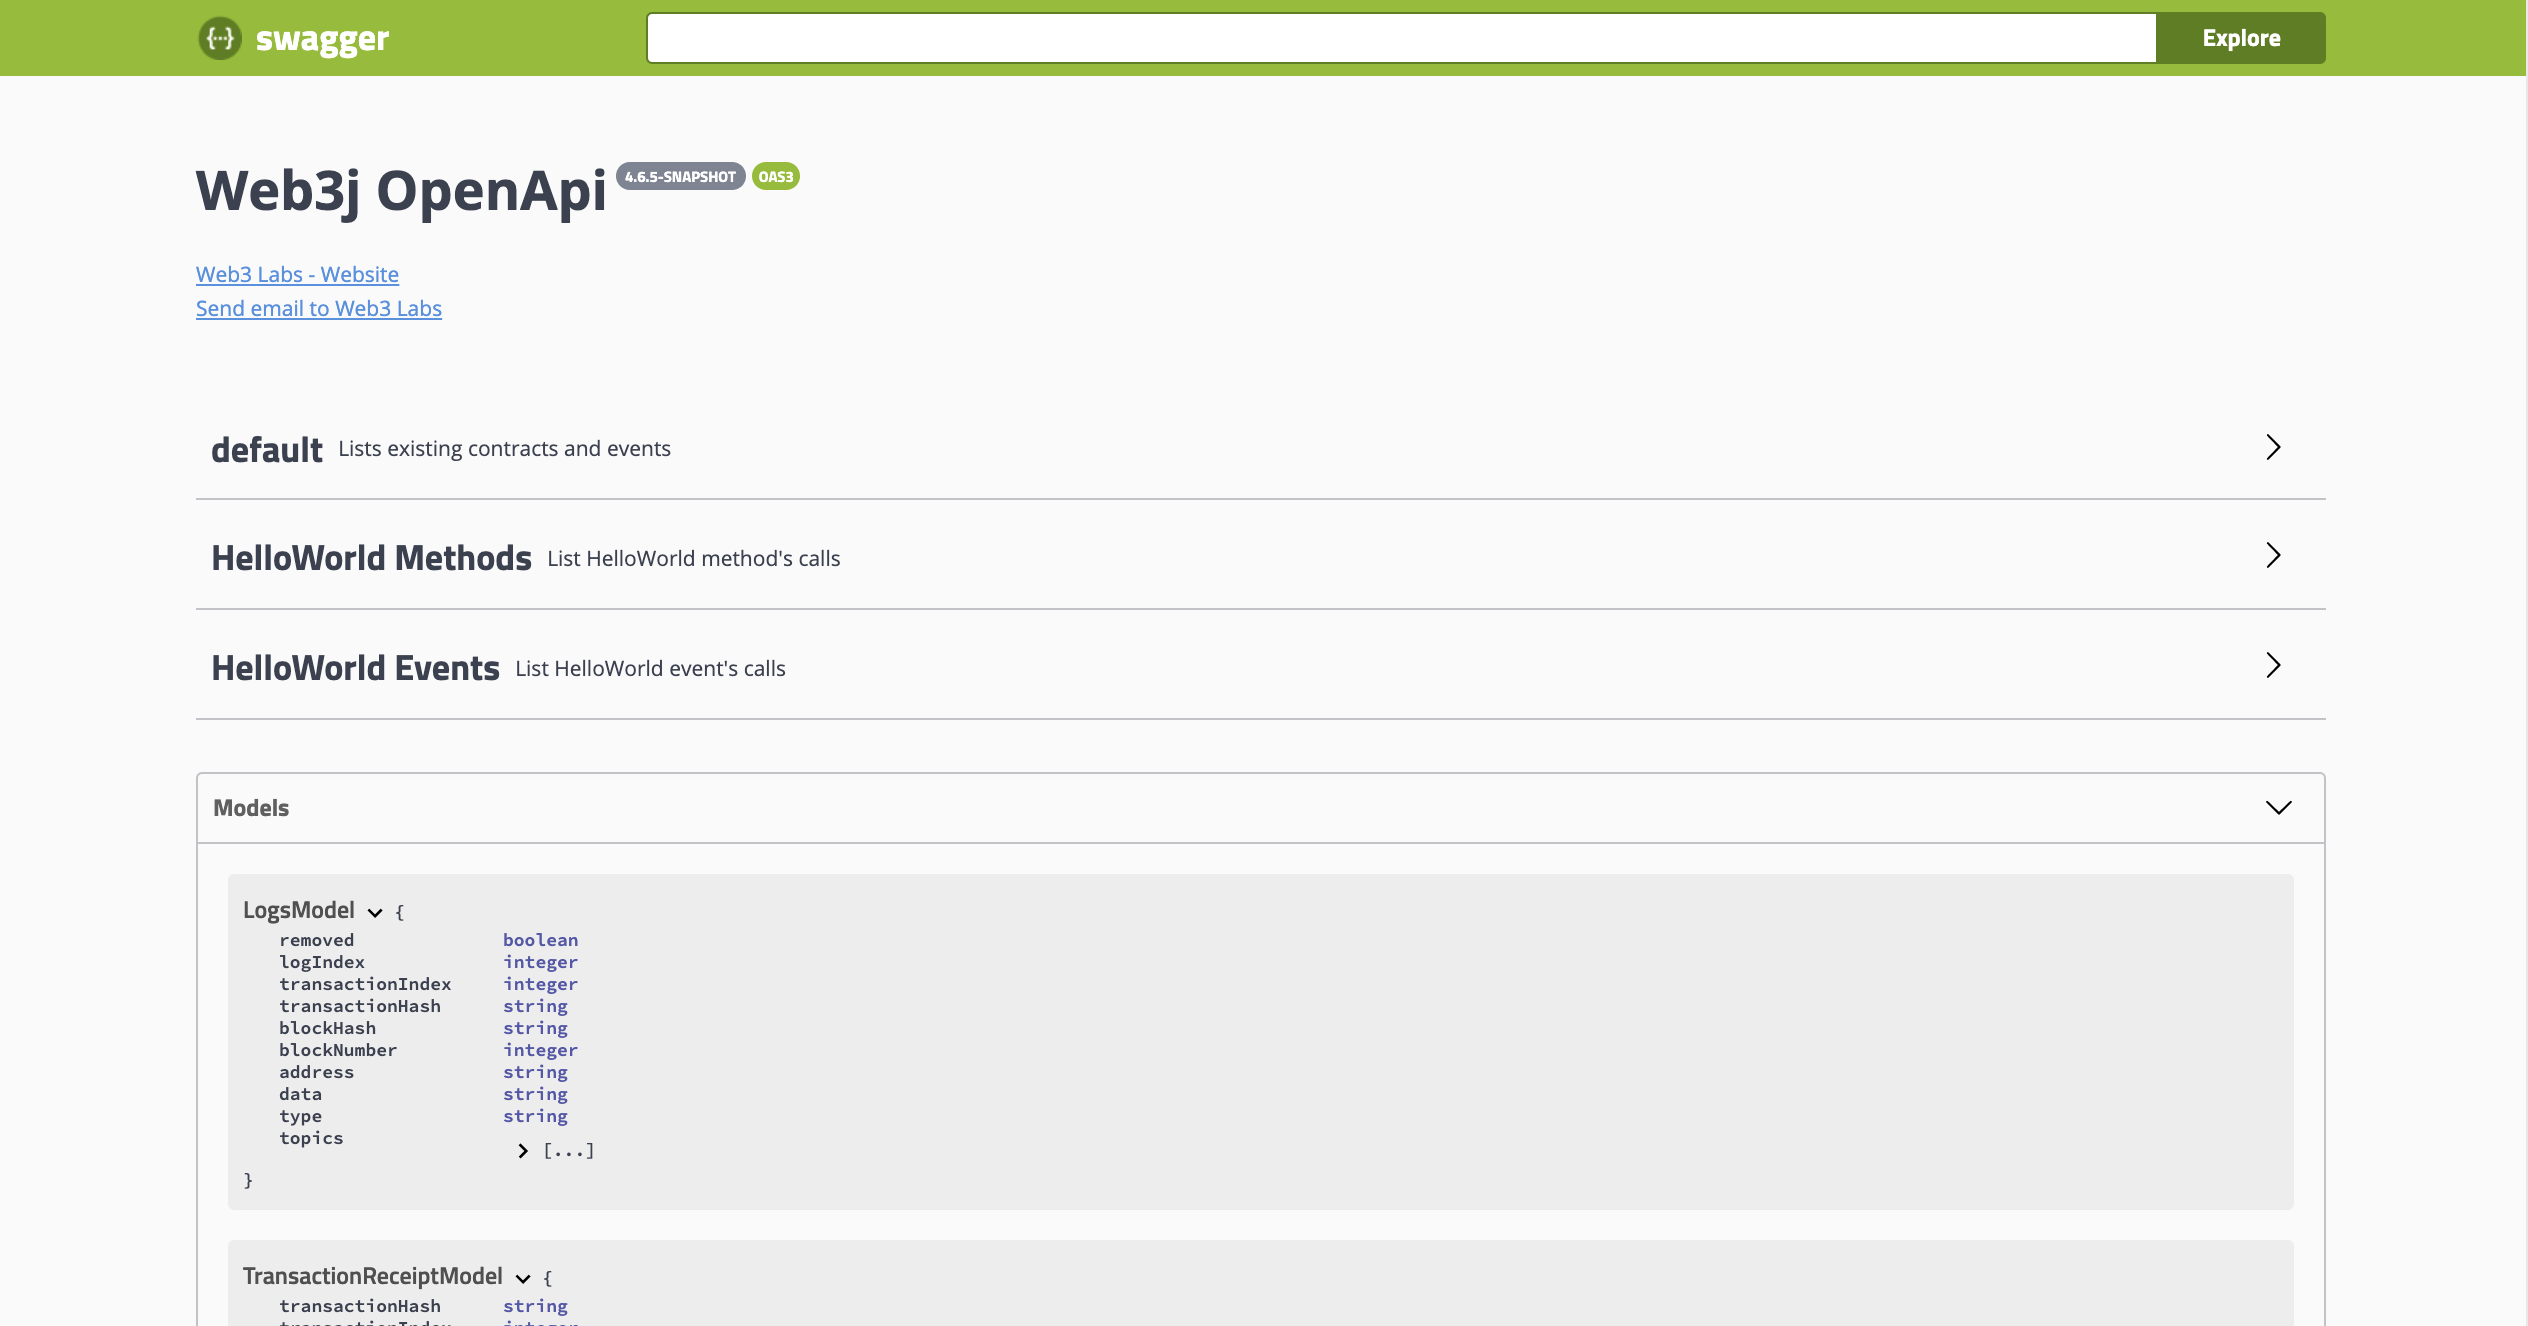Click 'List HelloWorld method's calls' description
The width and height of the screenshot is (2528, 1326).
[x=693, y=558]
